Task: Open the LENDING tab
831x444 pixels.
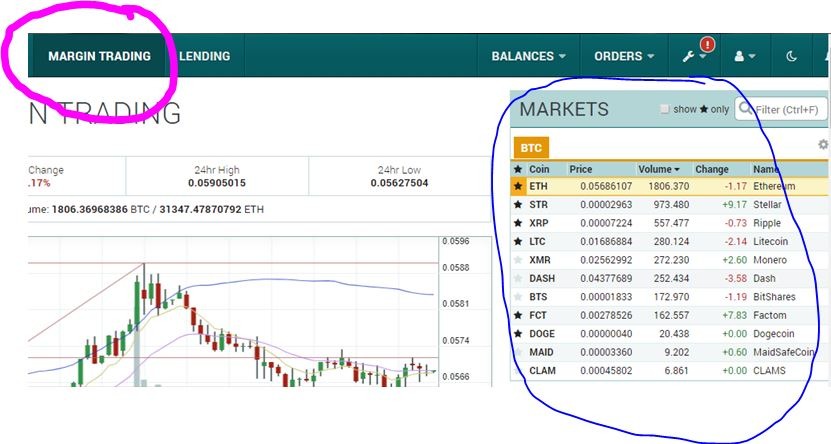Action: coord(205,56)
